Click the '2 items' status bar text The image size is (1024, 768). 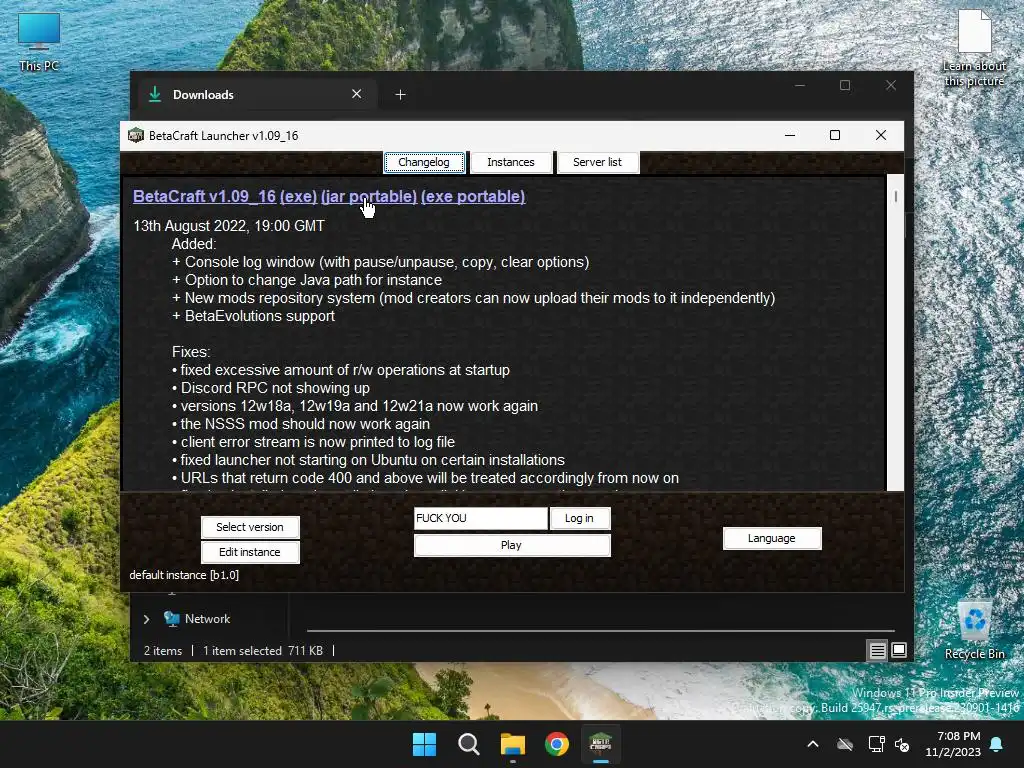(x=163, y=650)
